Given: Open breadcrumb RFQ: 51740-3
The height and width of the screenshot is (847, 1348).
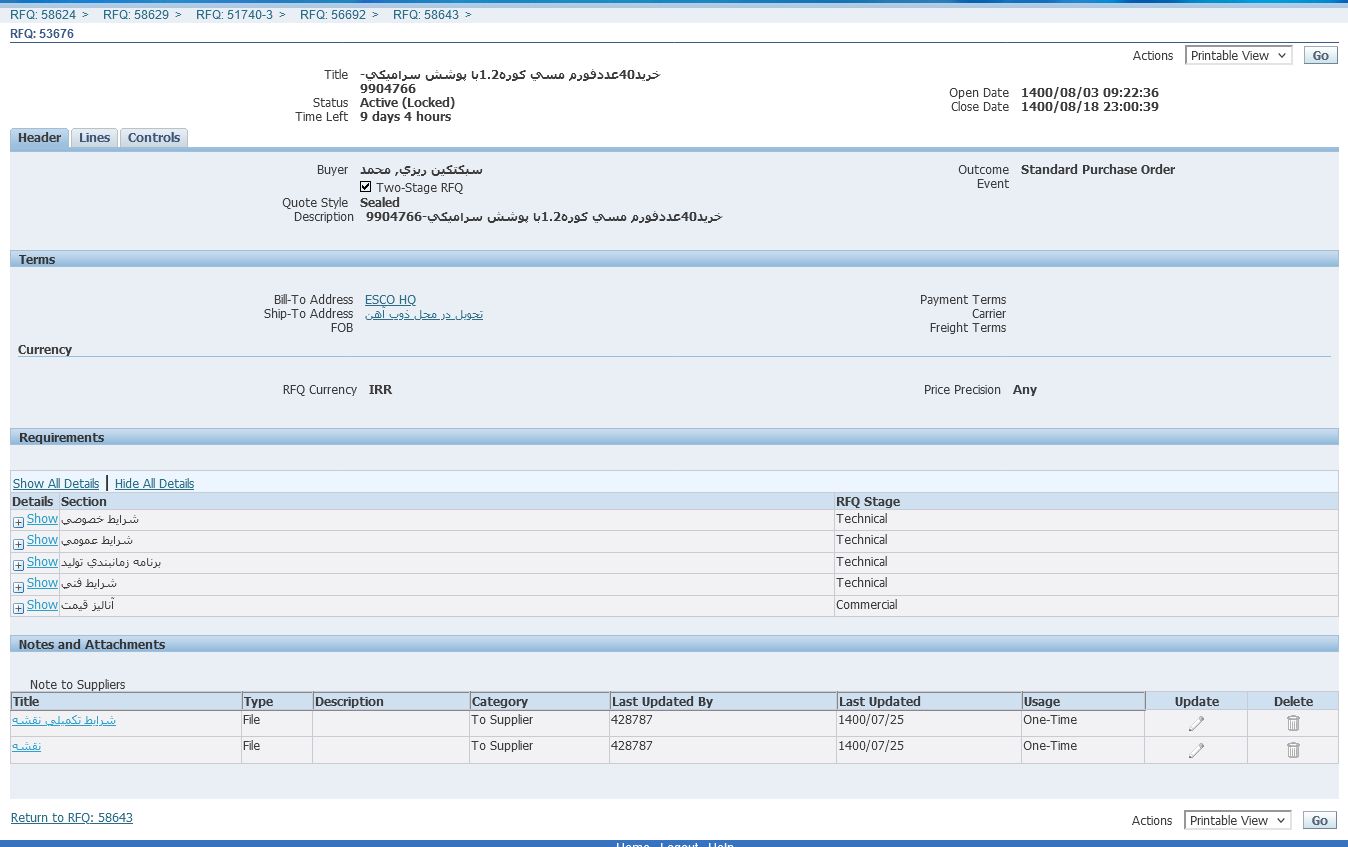Looking at the screenshot, I should pyautogui.click(x=234, y=14).
